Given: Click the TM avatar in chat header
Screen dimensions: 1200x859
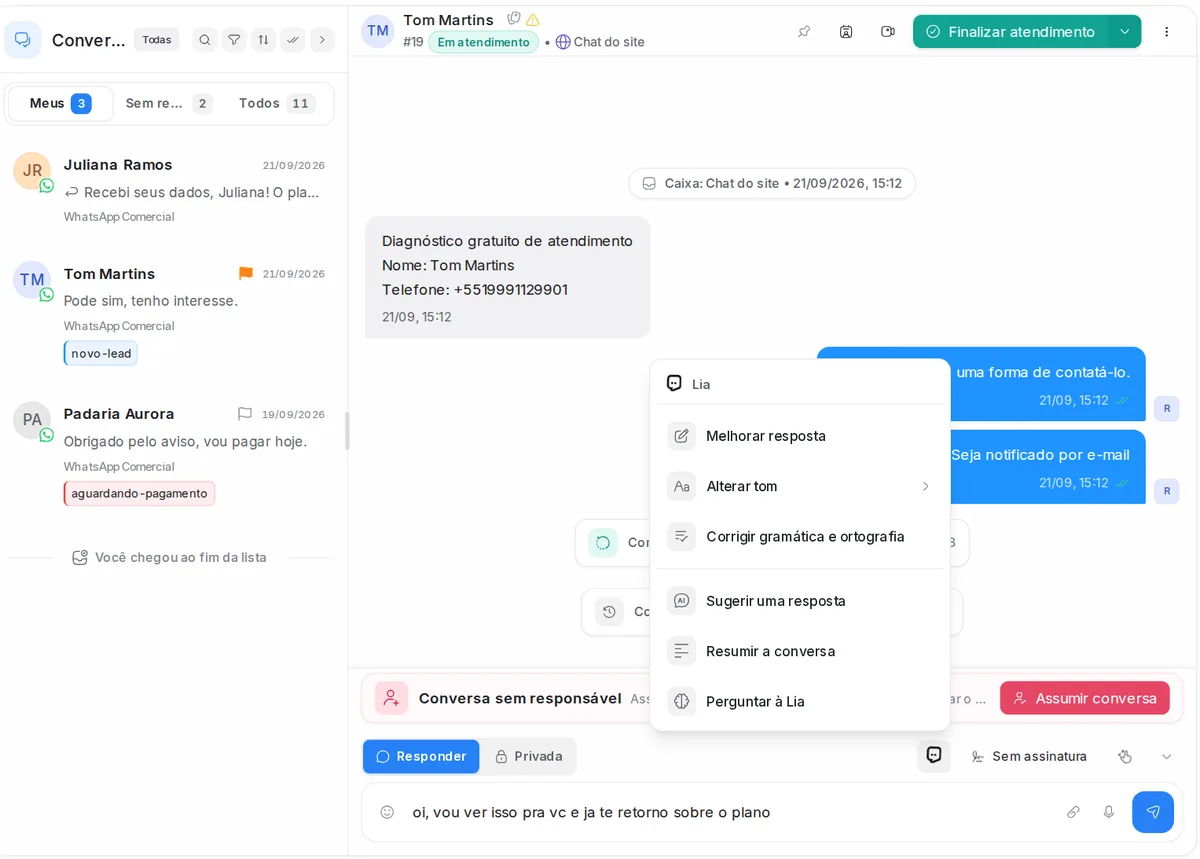Looking at the screenshot, I should [378, 31].
